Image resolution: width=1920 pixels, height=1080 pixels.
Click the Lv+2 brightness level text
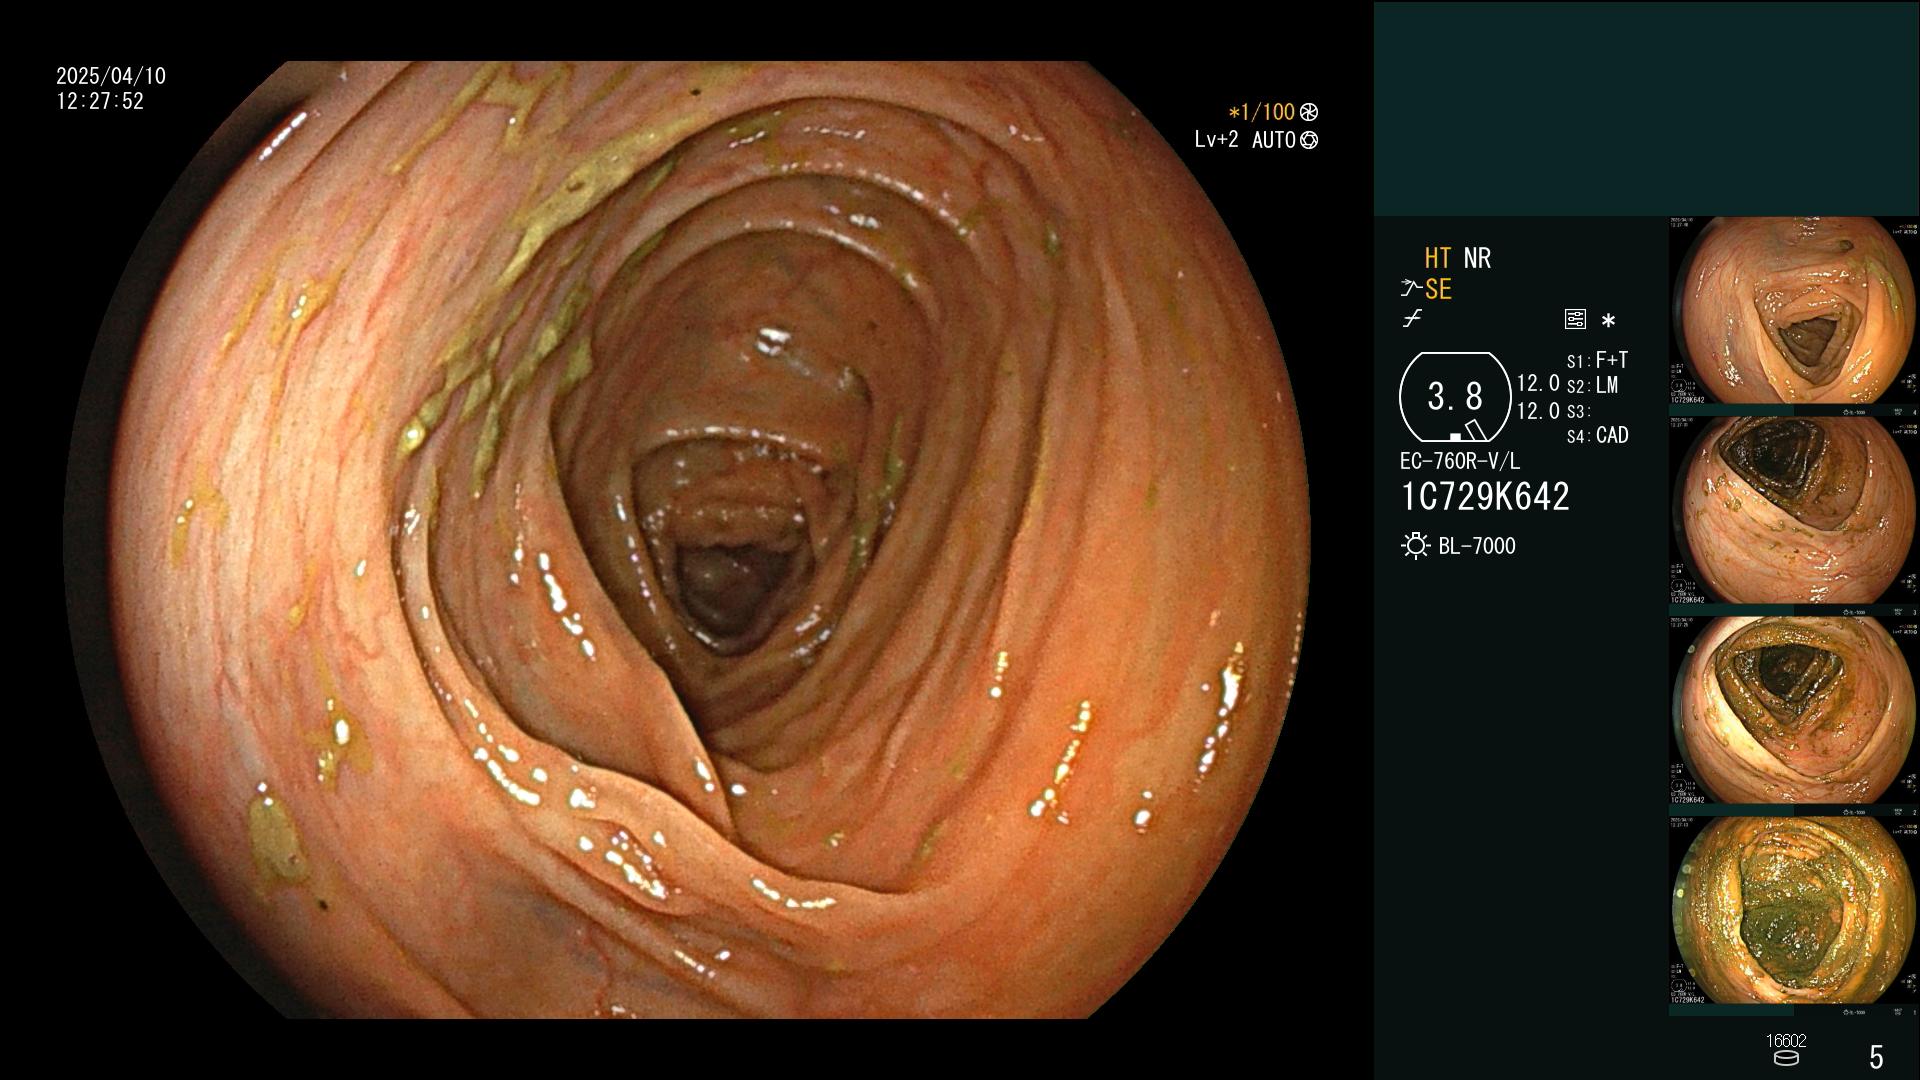[1216, 140]
